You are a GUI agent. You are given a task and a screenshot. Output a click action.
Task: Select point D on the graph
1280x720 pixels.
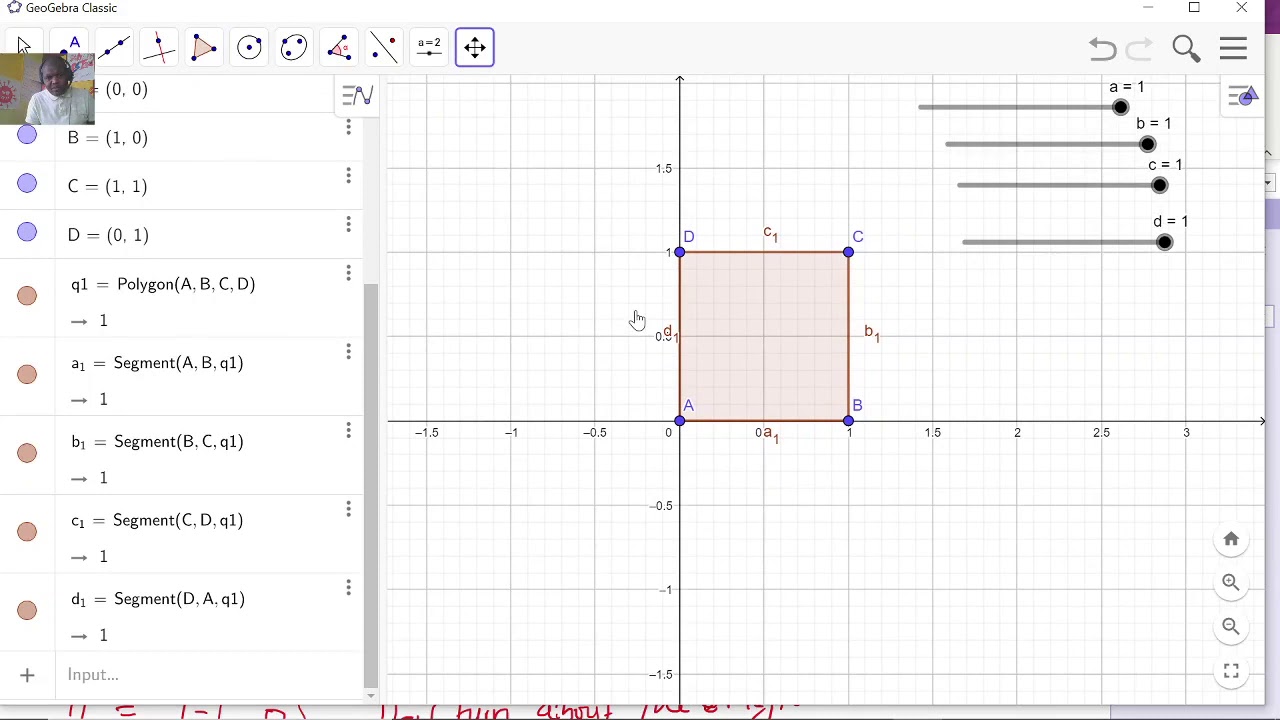(680, 252)
